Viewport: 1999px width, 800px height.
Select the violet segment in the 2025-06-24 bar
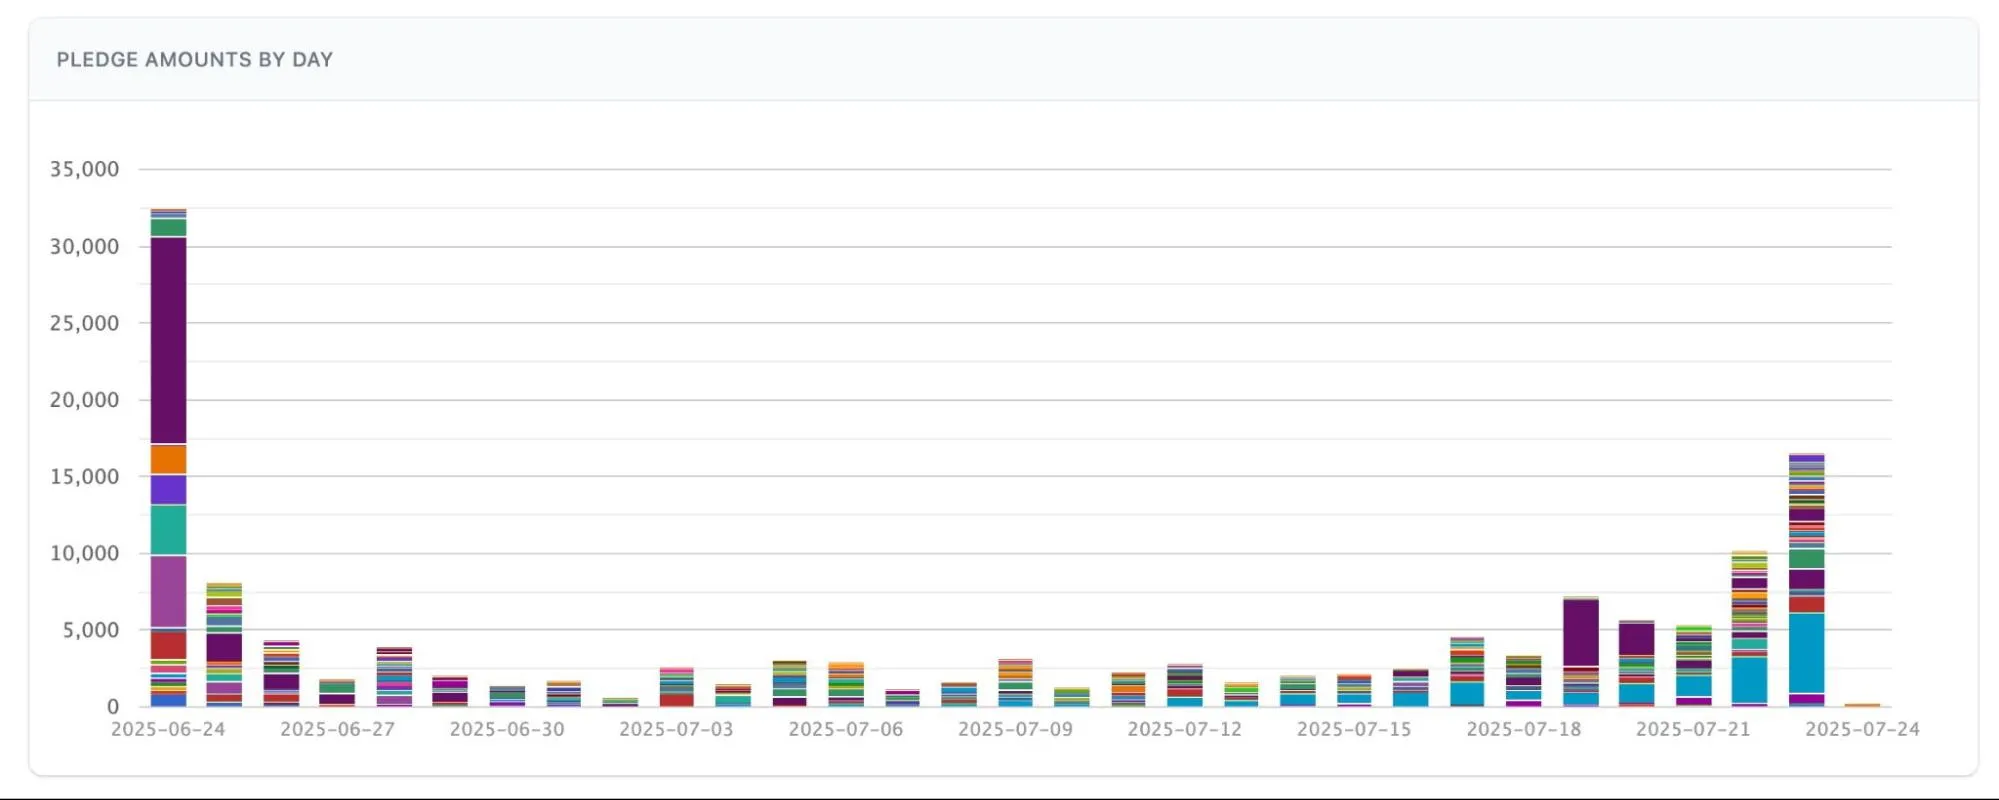(x=168, y=490)
